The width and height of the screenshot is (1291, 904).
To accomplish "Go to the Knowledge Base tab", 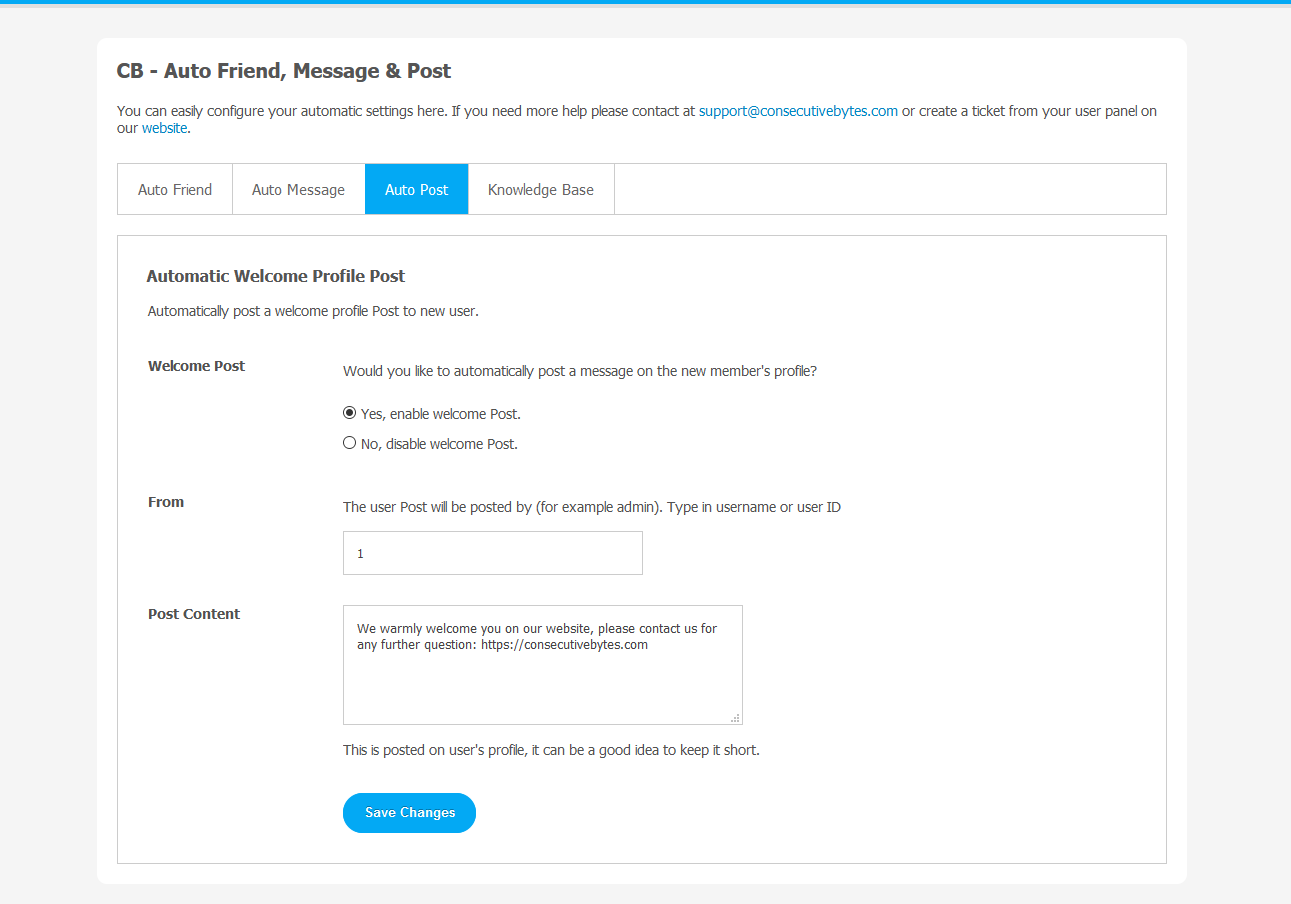I will click(540, 189).
